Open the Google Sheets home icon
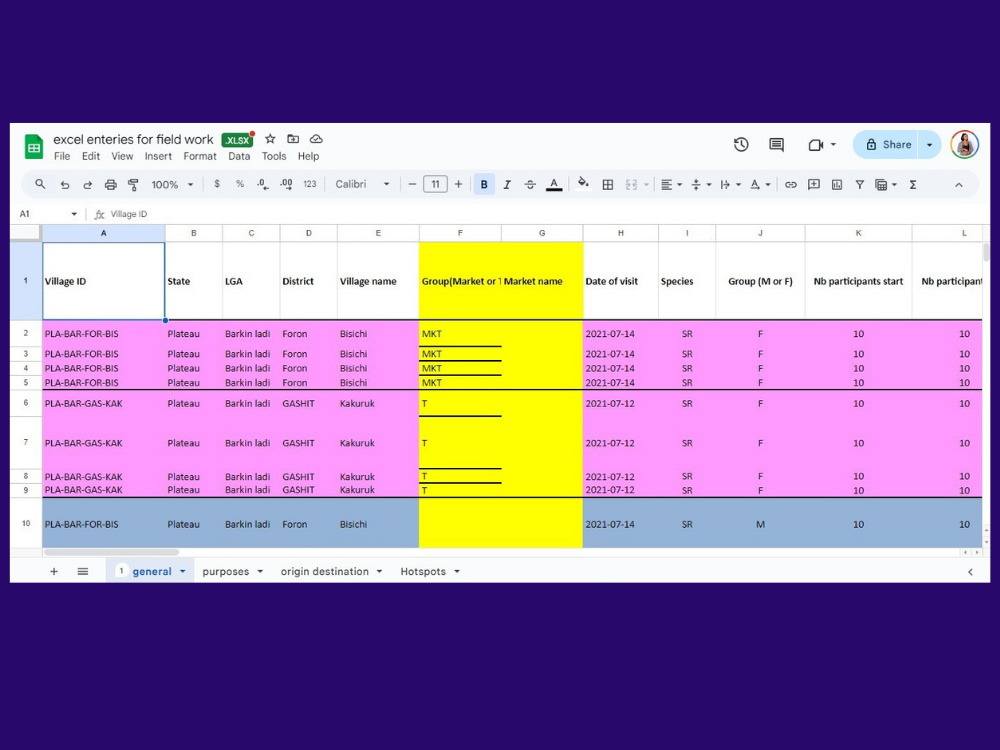This screenshot has height=750, width=1000. tap(34, 147)
